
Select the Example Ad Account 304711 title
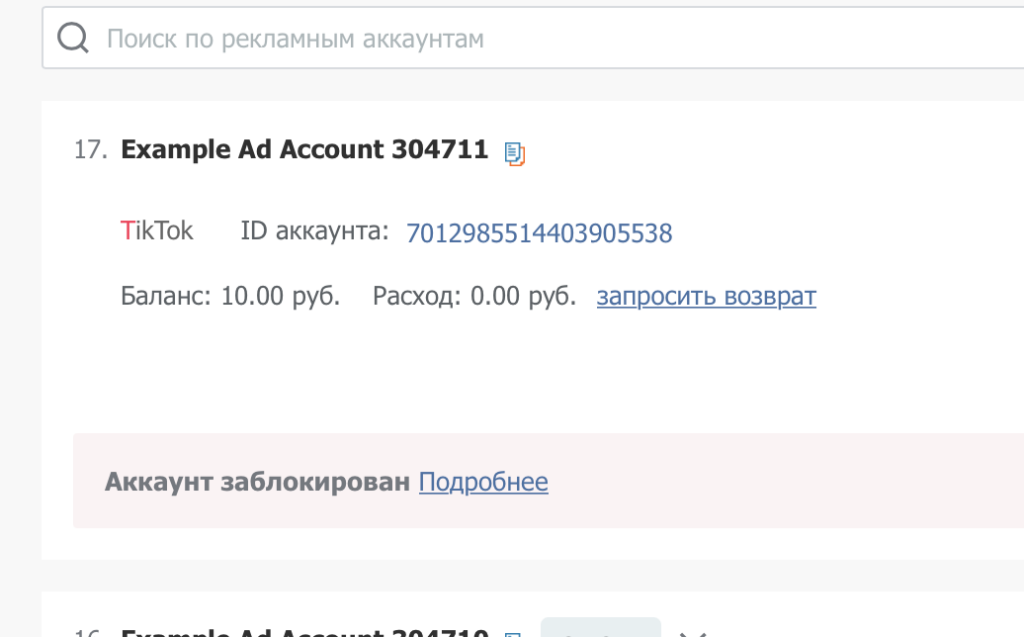click(304, 150)
